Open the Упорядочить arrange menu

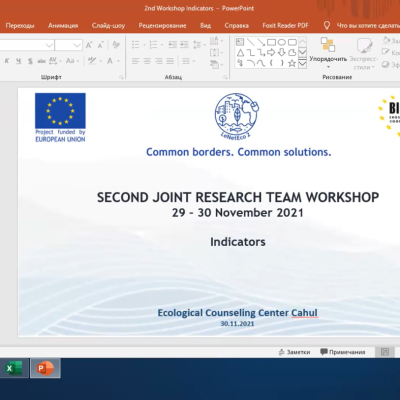(x=328, y=52)
